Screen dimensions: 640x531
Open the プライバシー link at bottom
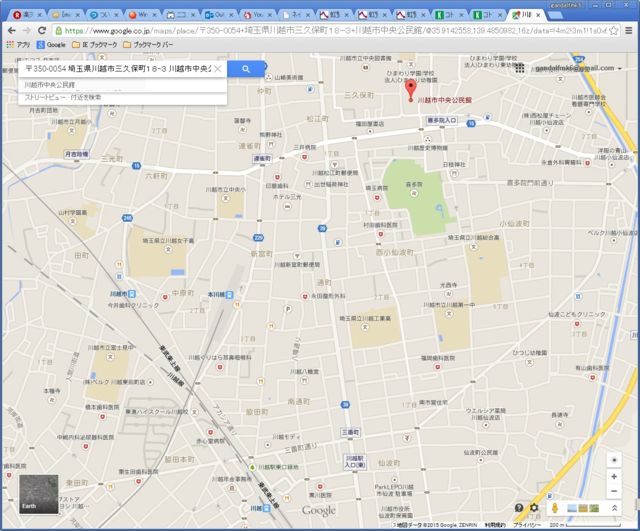pyautogui.click(x=527, y=525)
